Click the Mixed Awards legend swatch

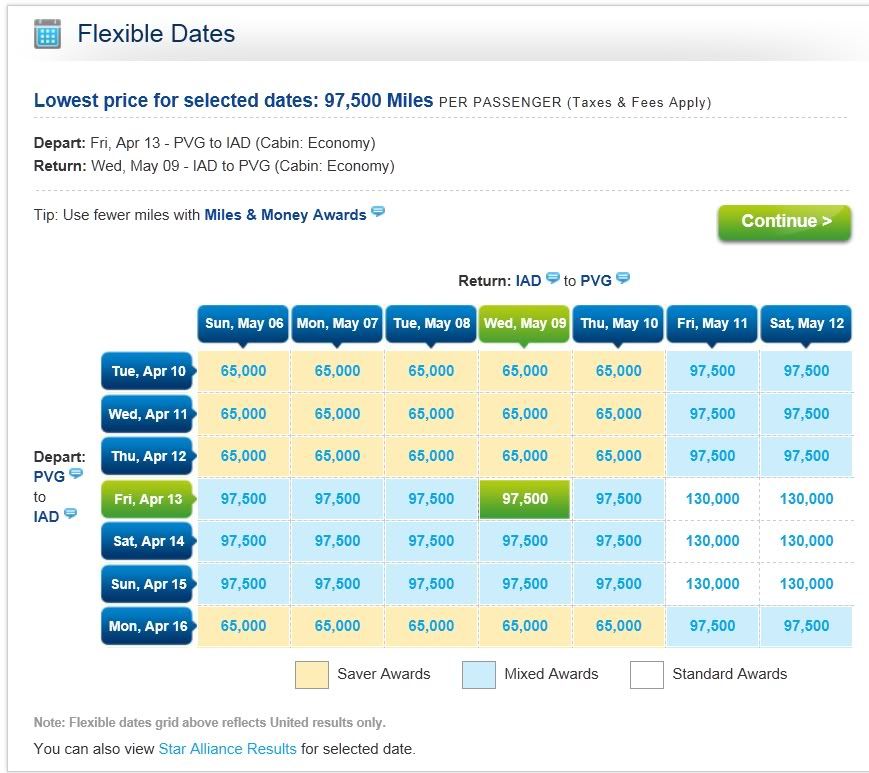(x=479, y=675)
